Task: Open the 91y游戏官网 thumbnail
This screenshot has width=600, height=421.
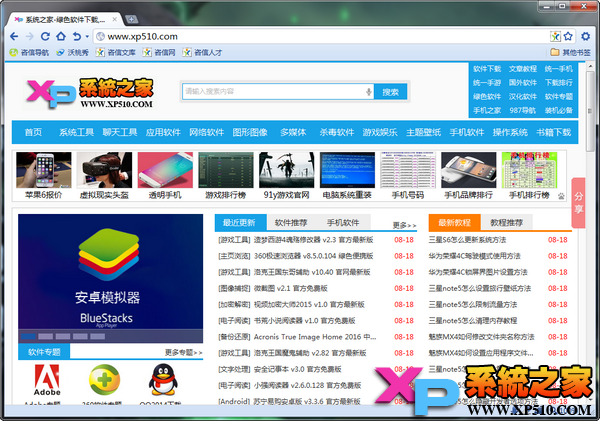Action: (x=286, y=176)
